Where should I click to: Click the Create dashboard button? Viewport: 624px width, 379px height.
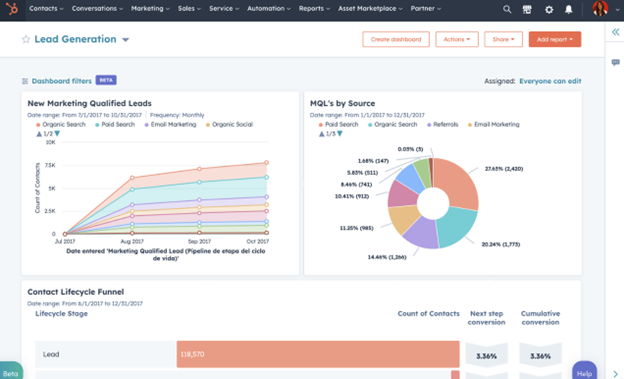[396, 39]
